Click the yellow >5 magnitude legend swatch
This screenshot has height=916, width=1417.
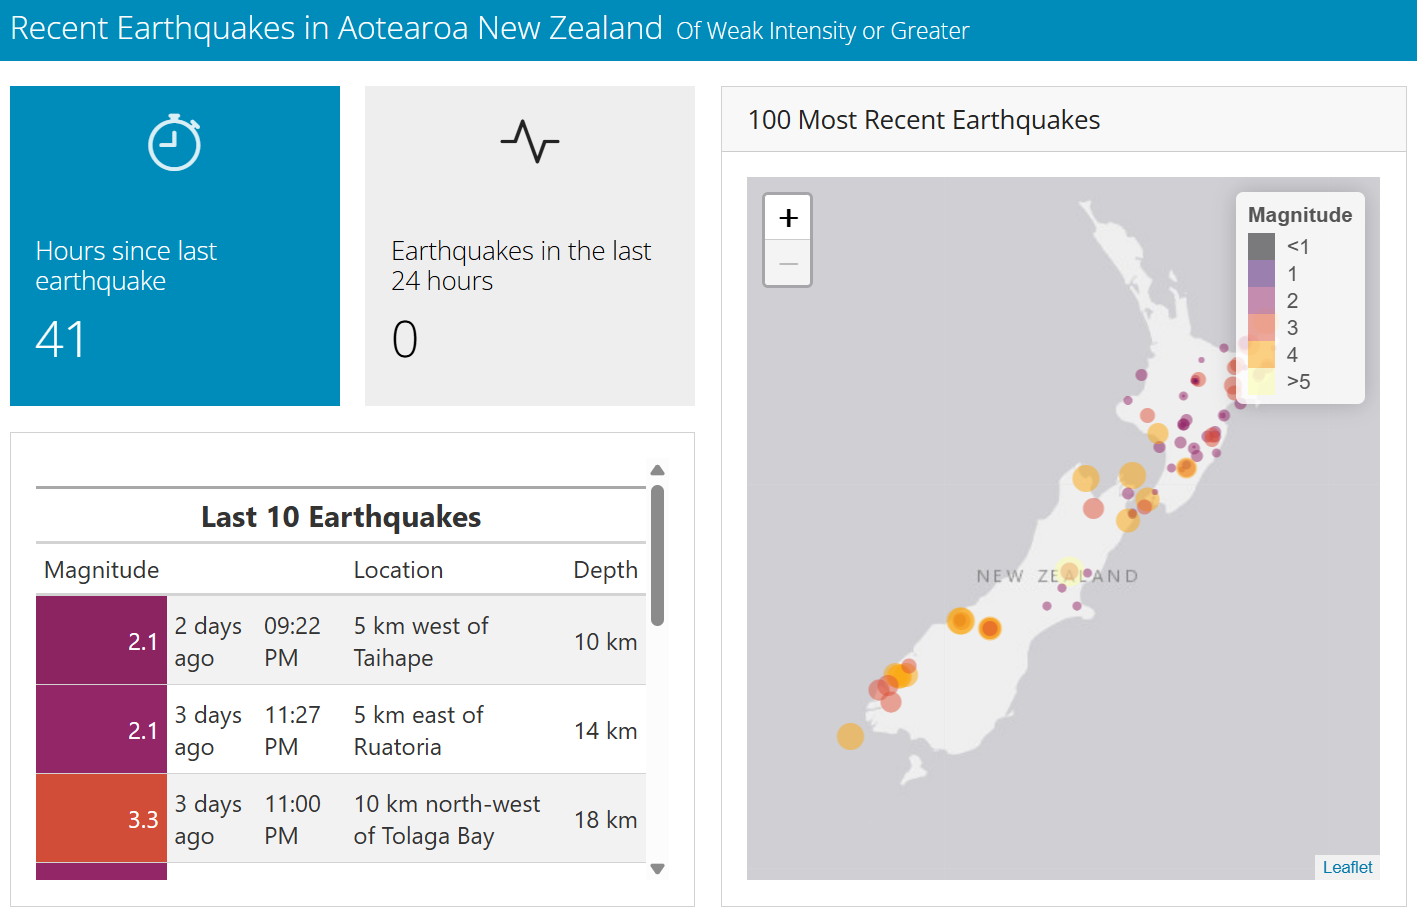point(1261,381)
